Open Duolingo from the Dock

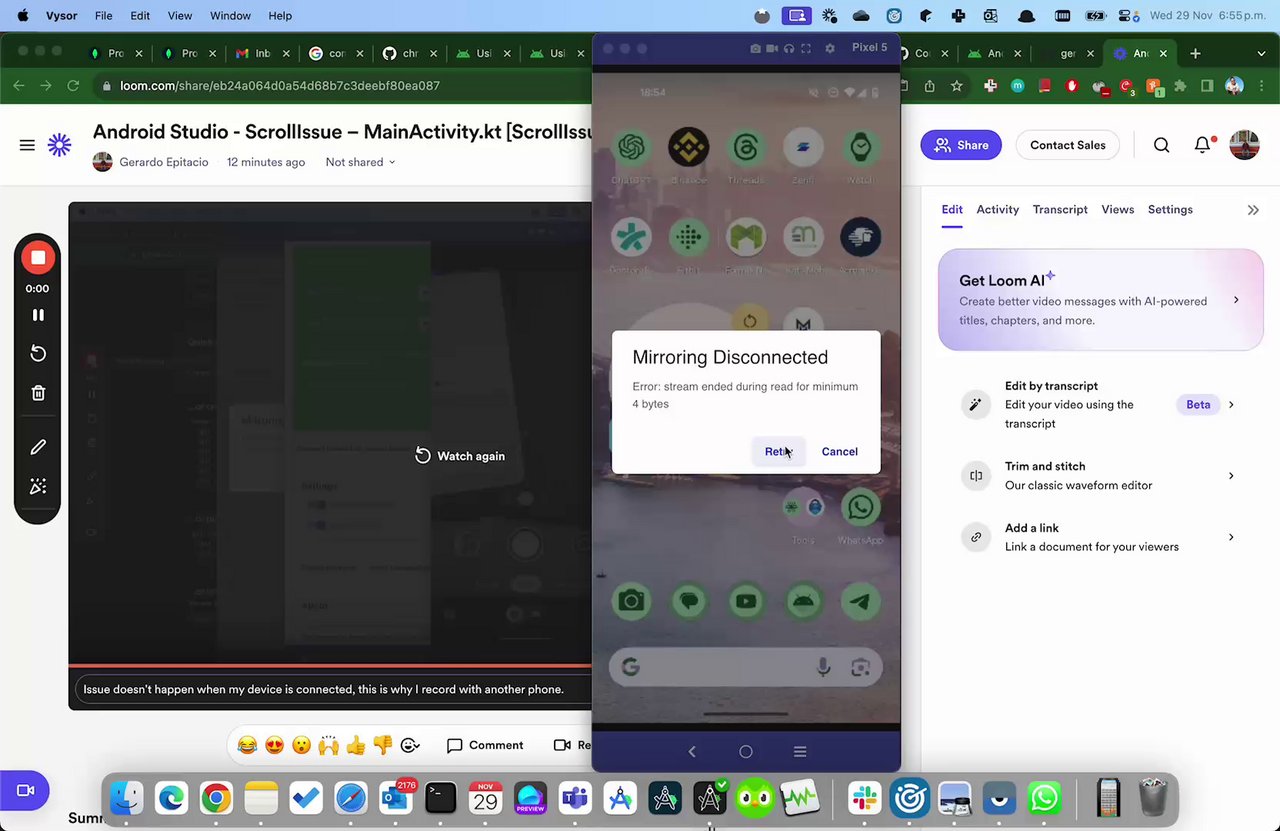point(756,798)
